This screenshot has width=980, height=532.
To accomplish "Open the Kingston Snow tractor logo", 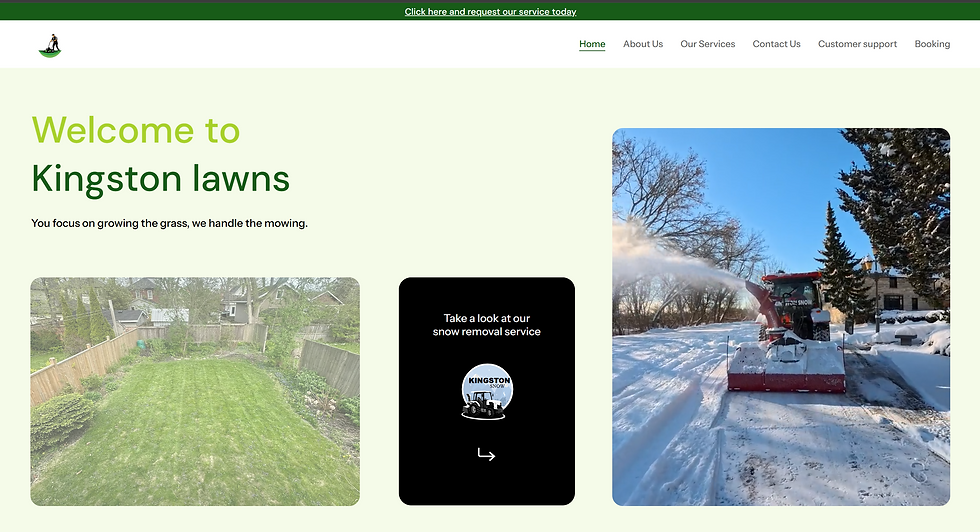I will coord(487,391).
